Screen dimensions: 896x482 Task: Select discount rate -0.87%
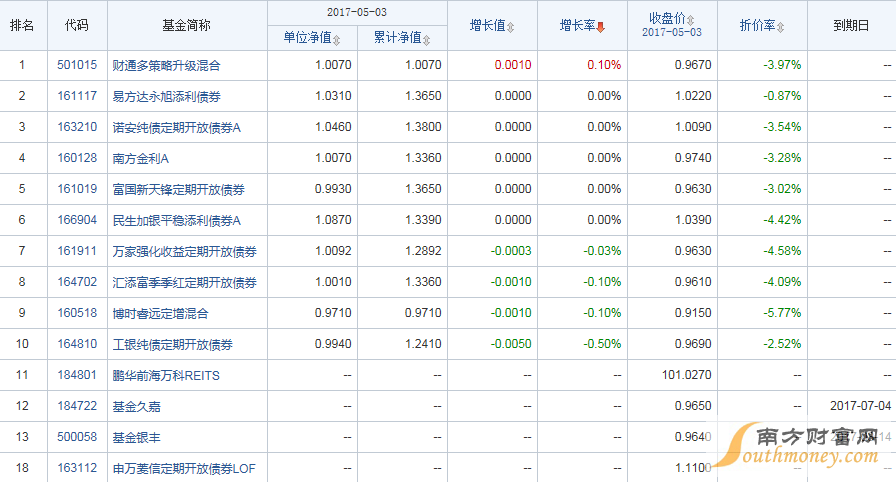tap(782, 96)
